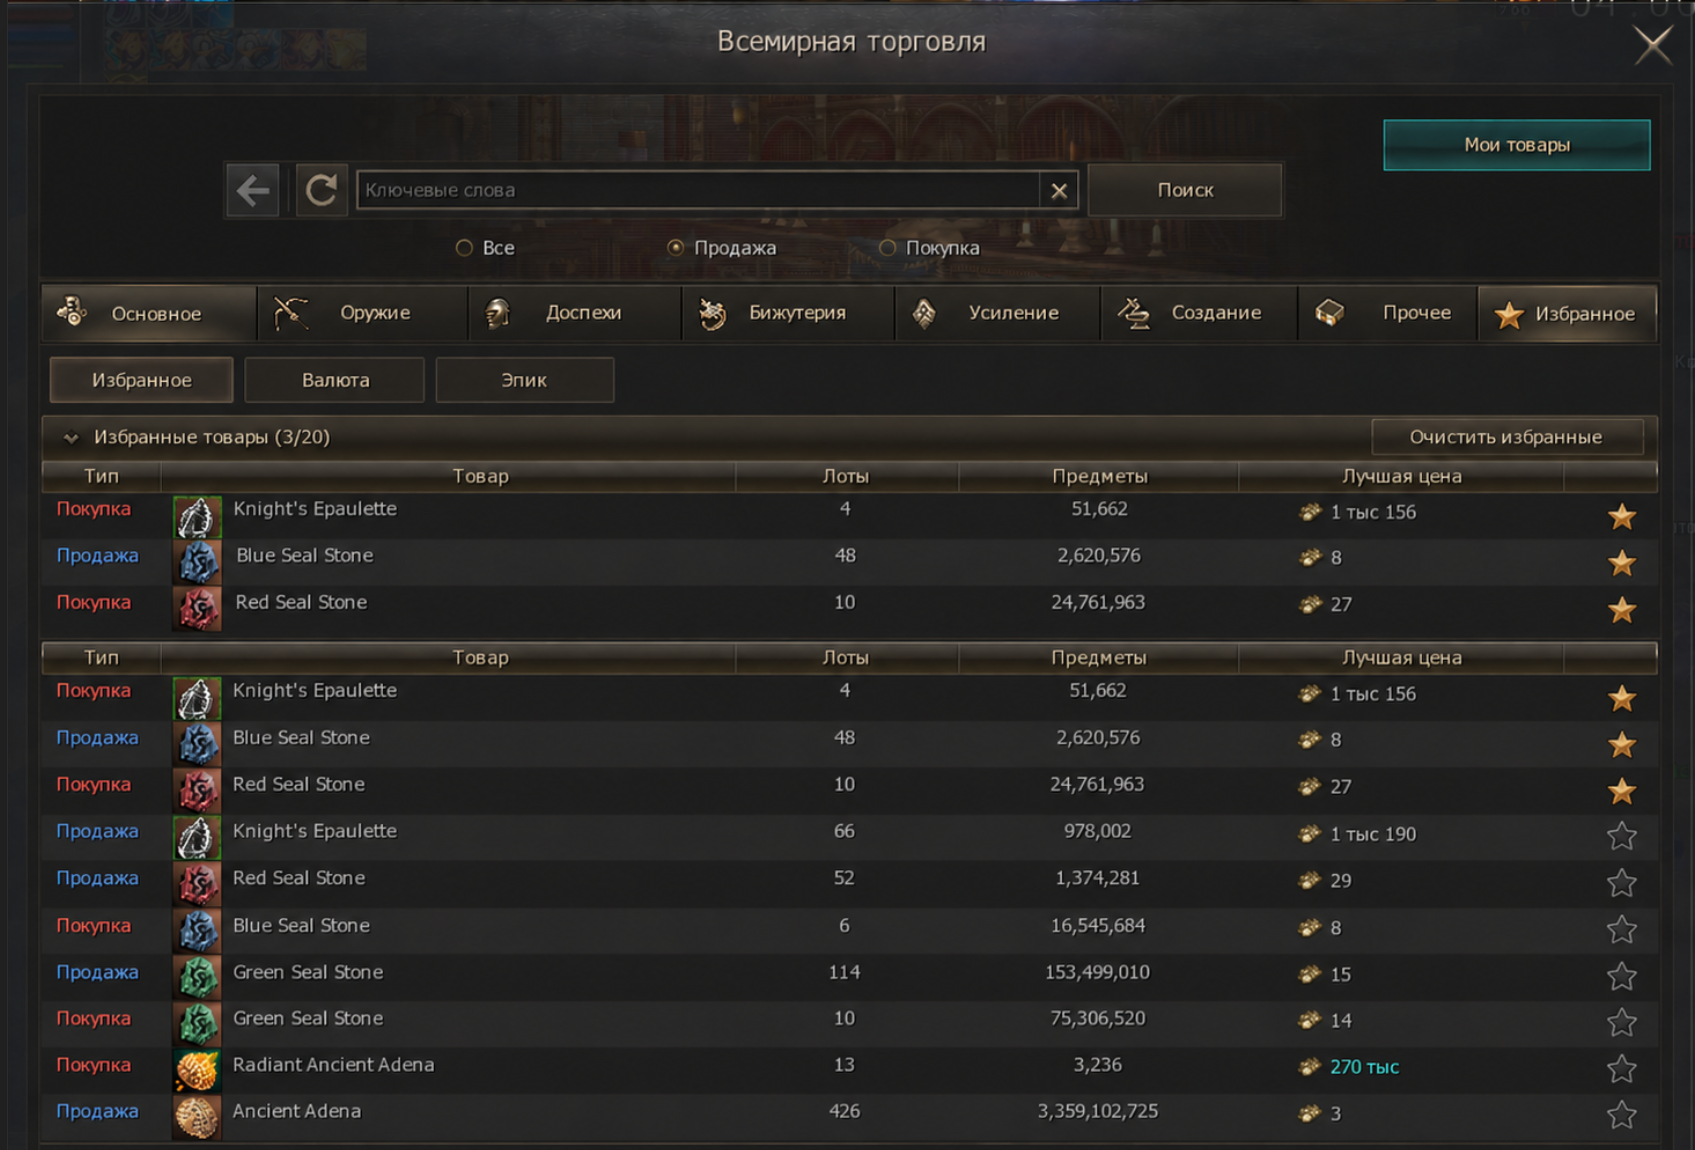This screenshot has width=1695, height=1150.
Task: Star the Knight's Epaulette sale listing with 66 lots
Action: 1621,835
